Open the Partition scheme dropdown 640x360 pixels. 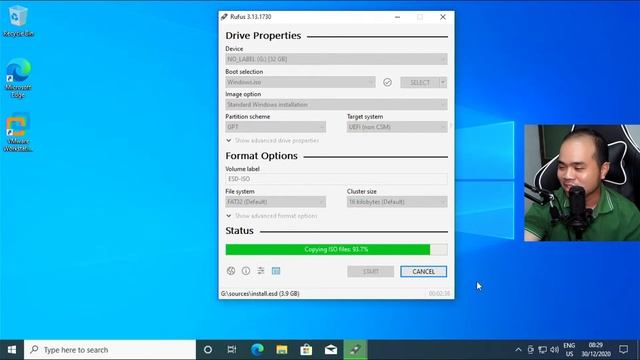click(x=276, y=127)
